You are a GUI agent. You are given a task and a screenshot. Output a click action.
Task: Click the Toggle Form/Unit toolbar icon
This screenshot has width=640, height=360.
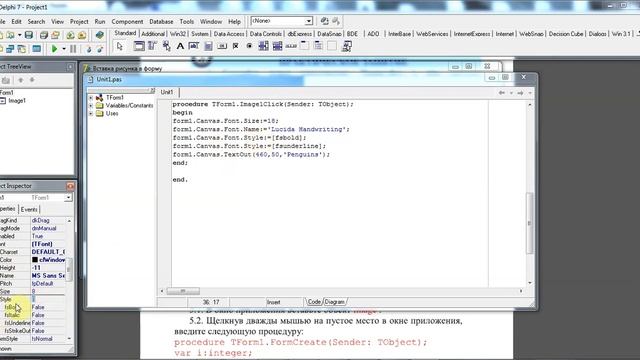click(22, 49)
